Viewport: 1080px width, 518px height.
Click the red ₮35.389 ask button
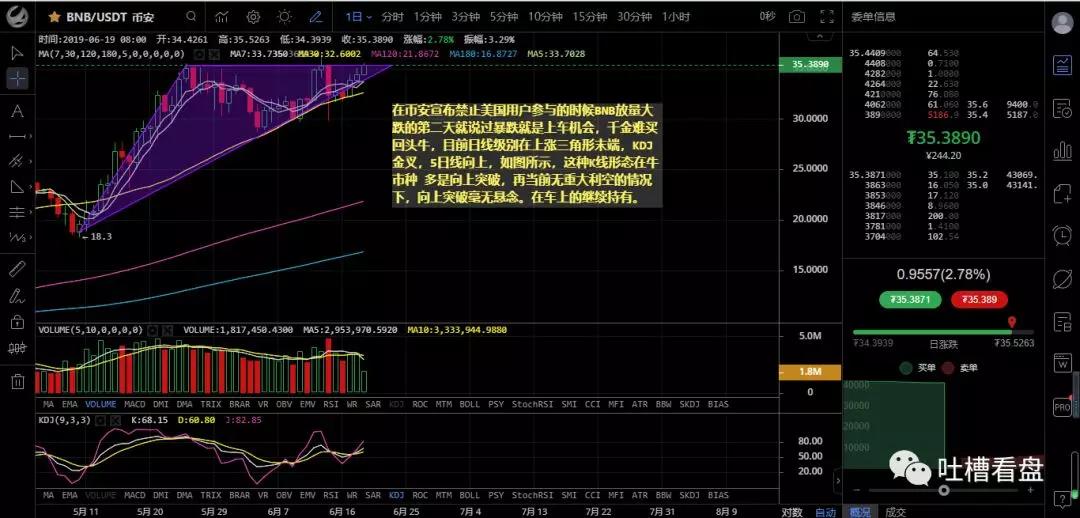(x=979, y=300)
